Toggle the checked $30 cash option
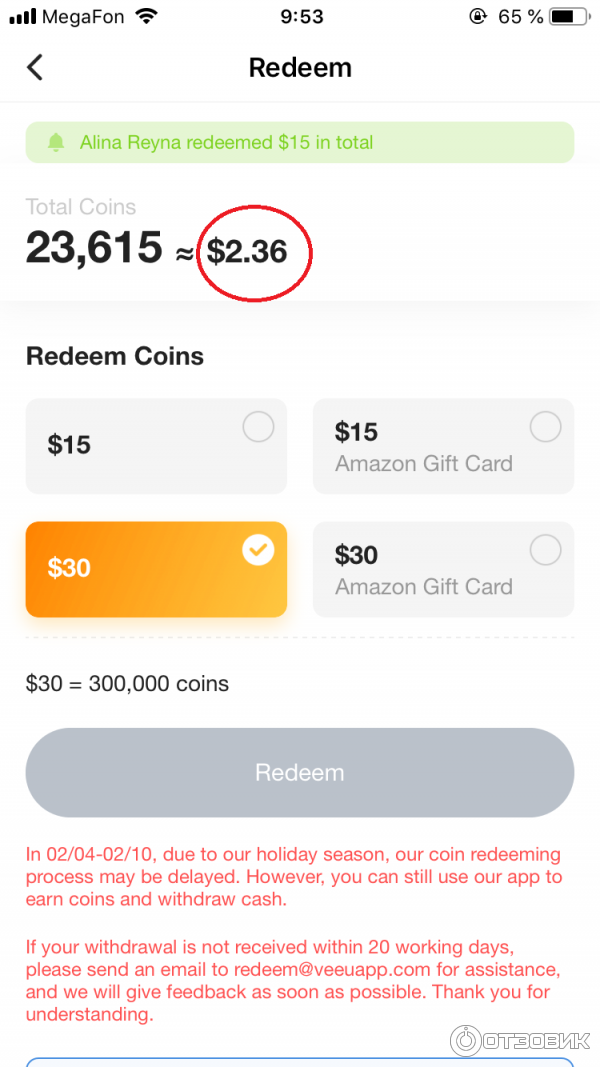 (258, 550)
